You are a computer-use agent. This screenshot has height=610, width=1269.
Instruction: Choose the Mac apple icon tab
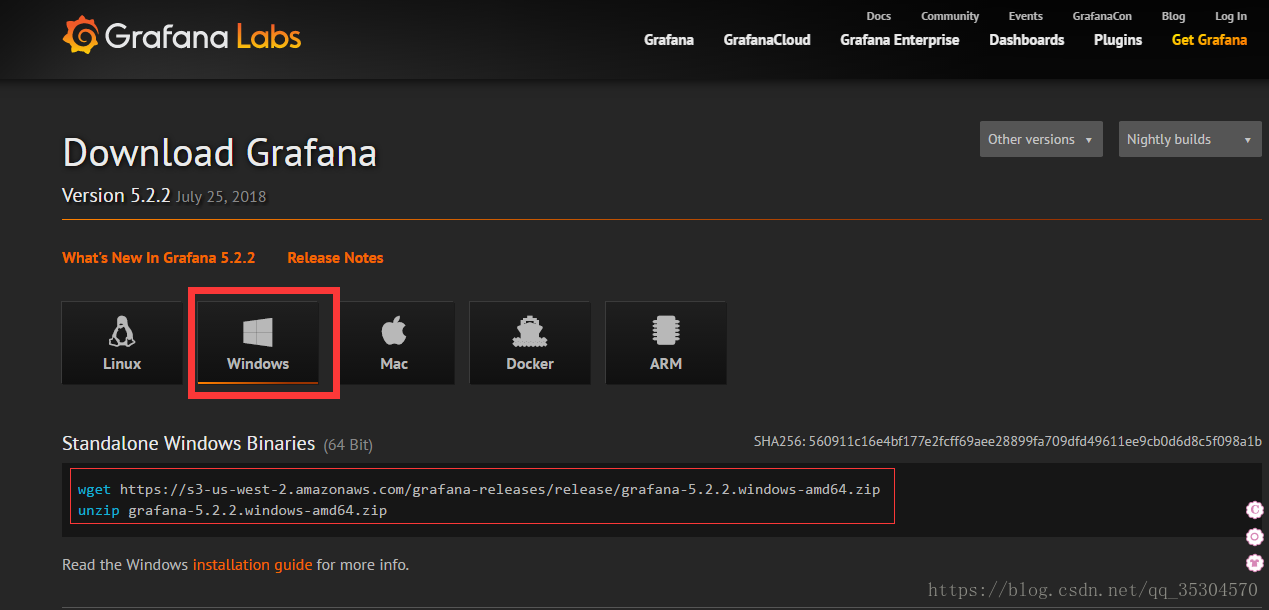pos(394,343)
